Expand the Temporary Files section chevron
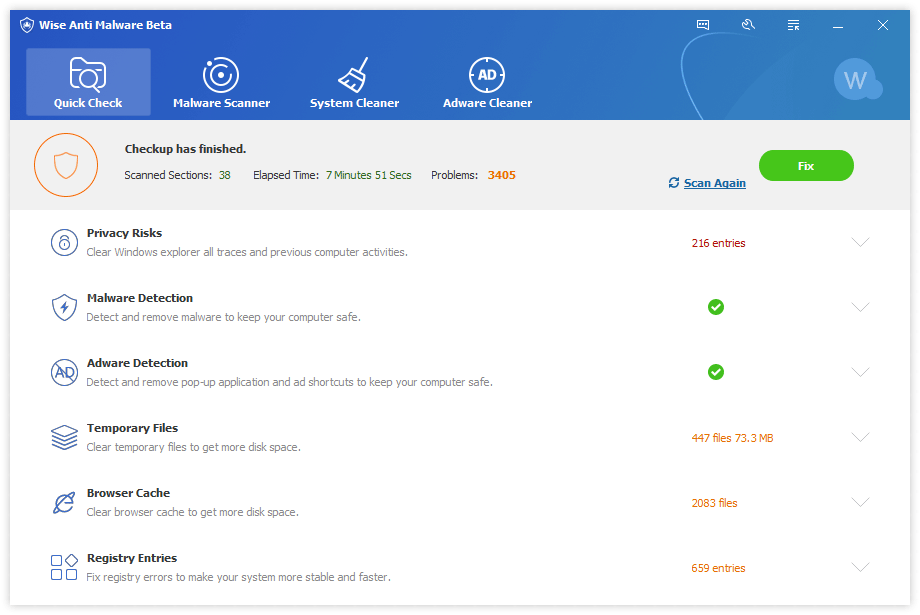 pyautogui.click(x=860, y=437)
